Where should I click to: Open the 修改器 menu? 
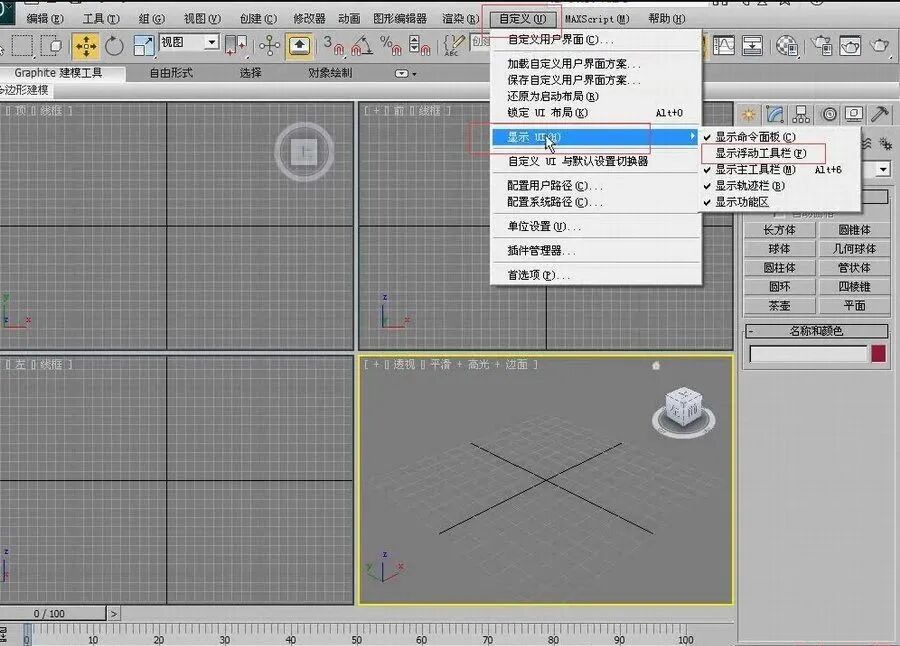click(309, 19)
